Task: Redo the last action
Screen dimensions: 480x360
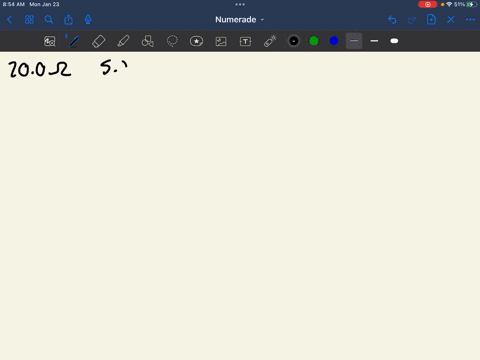Action: point(412,20)
